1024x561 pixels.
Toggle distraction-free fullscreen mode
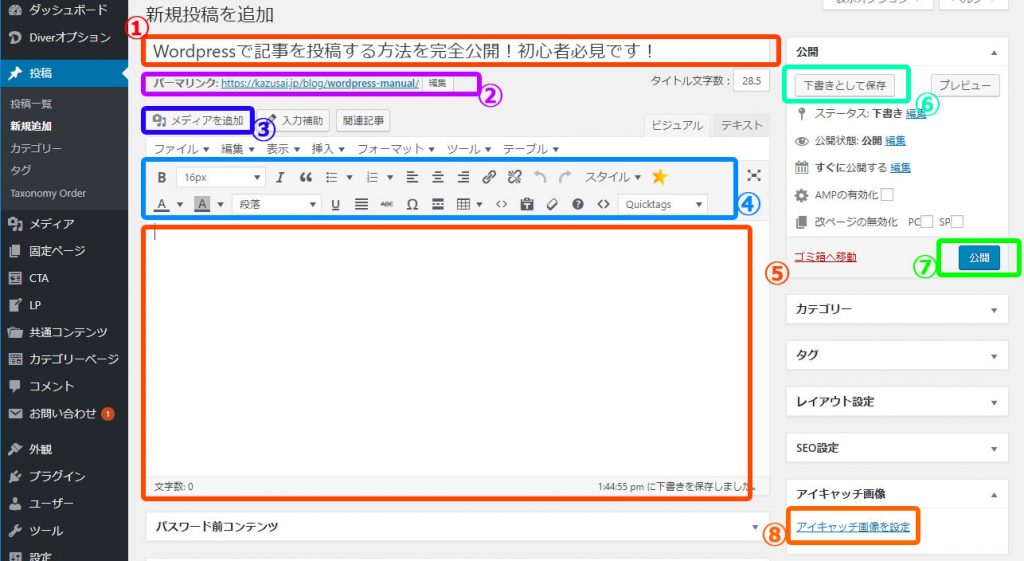click(754, 175)
